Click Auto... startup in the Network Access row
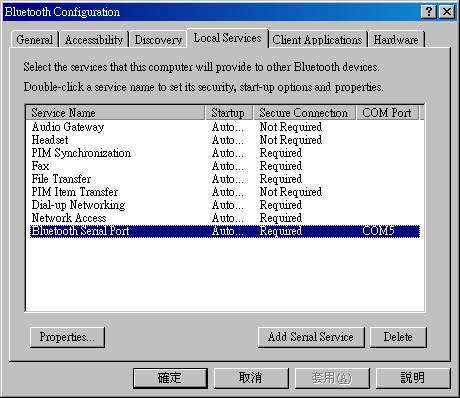This screenshot has width=460, height=398. click(228, 218)
